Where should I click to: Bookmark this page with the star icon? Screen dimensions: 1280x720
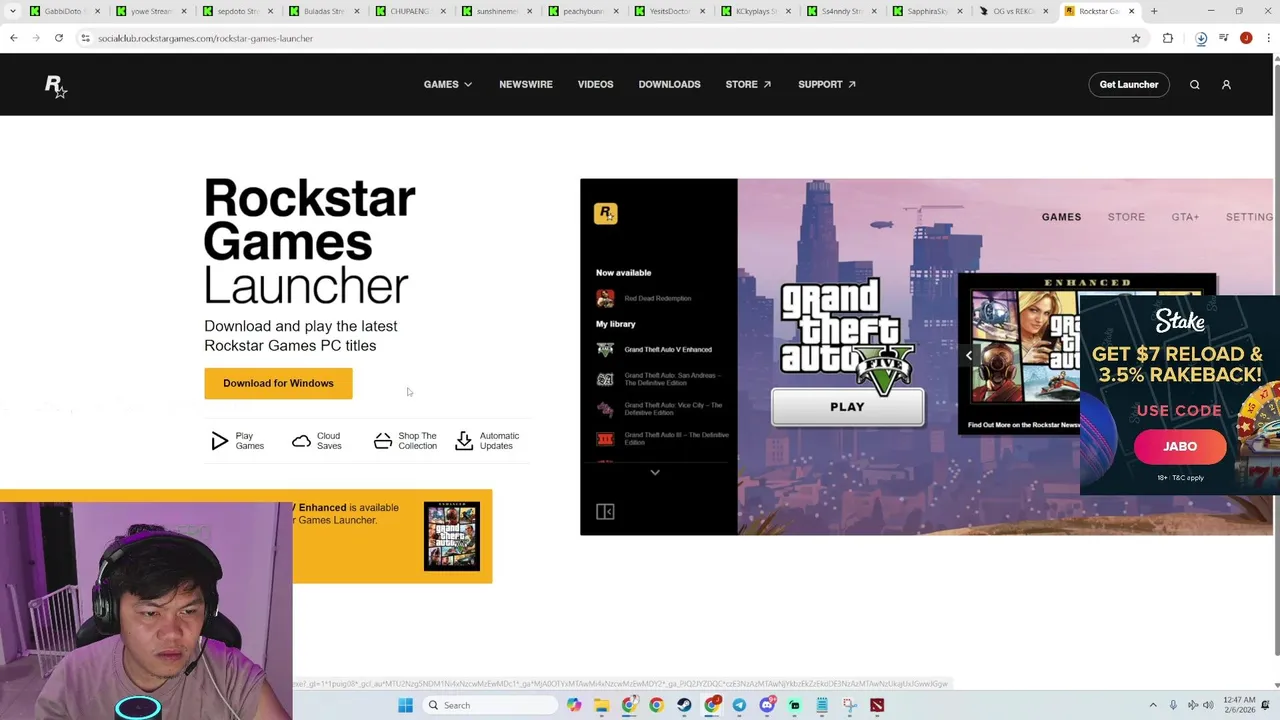click(1136, 38)
